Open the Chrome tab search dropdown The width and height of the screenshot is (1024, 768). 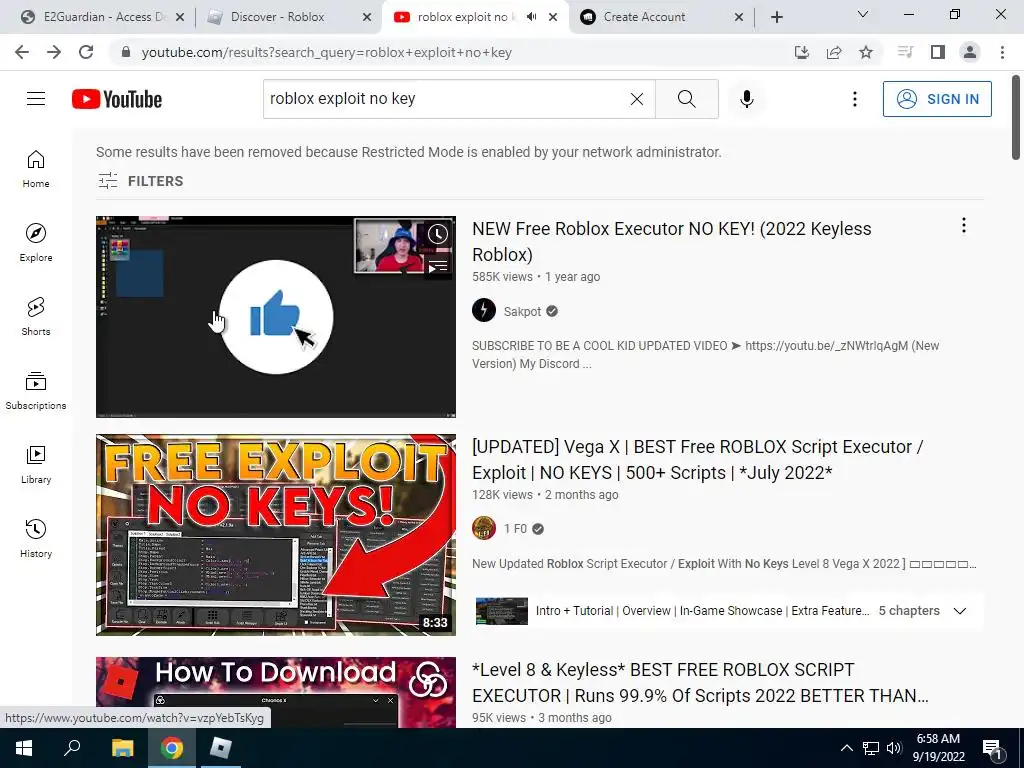tap(863, 14)
